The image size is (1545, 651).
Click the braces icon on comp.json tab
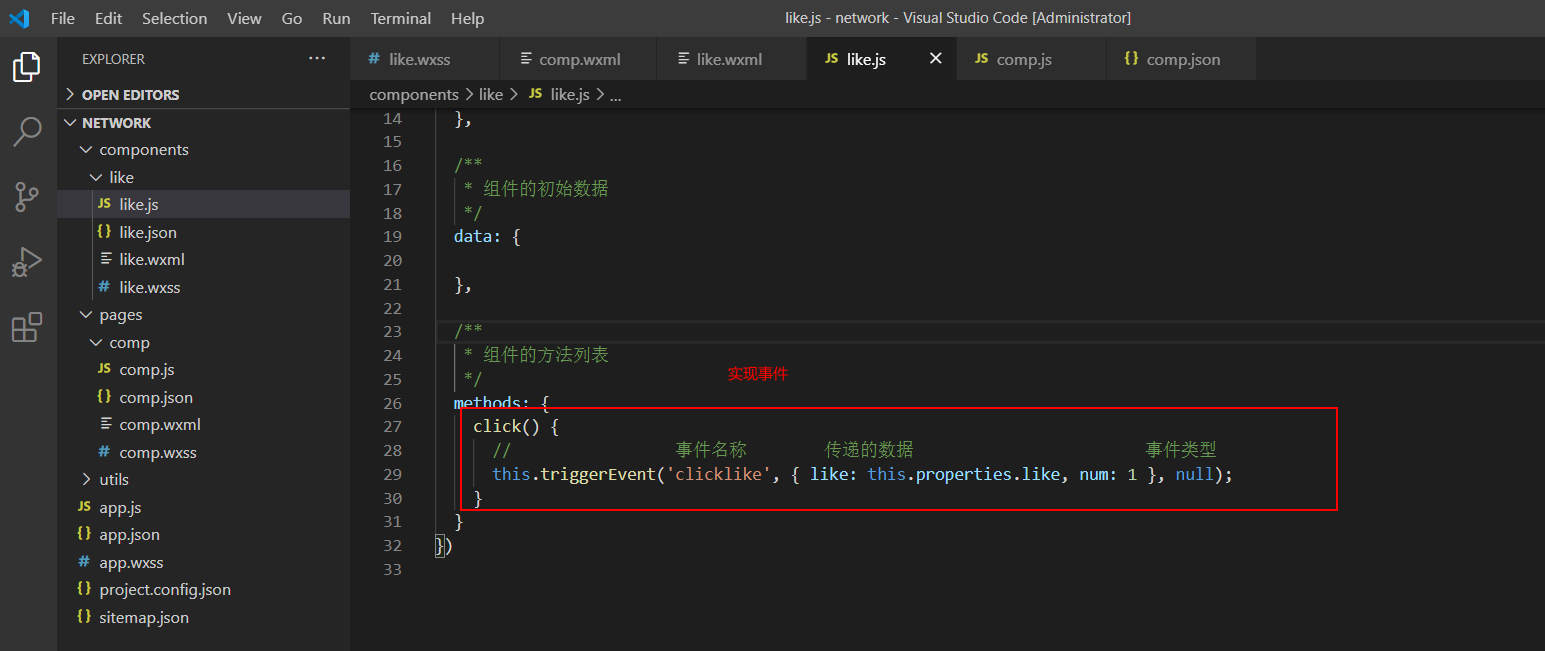point(1131,59)
